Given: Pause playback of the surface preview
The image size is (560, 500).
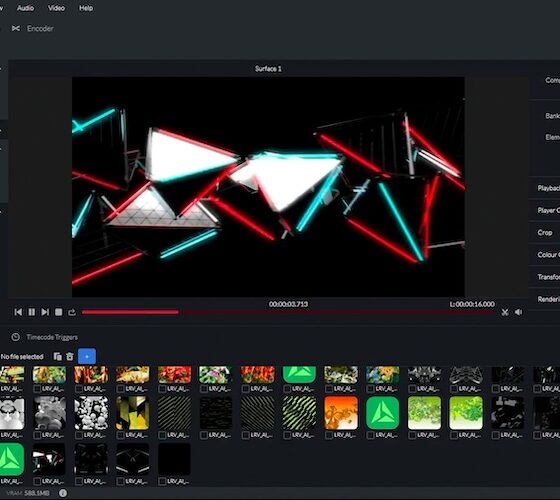Looking at the screenshot, I should (32, 312).
